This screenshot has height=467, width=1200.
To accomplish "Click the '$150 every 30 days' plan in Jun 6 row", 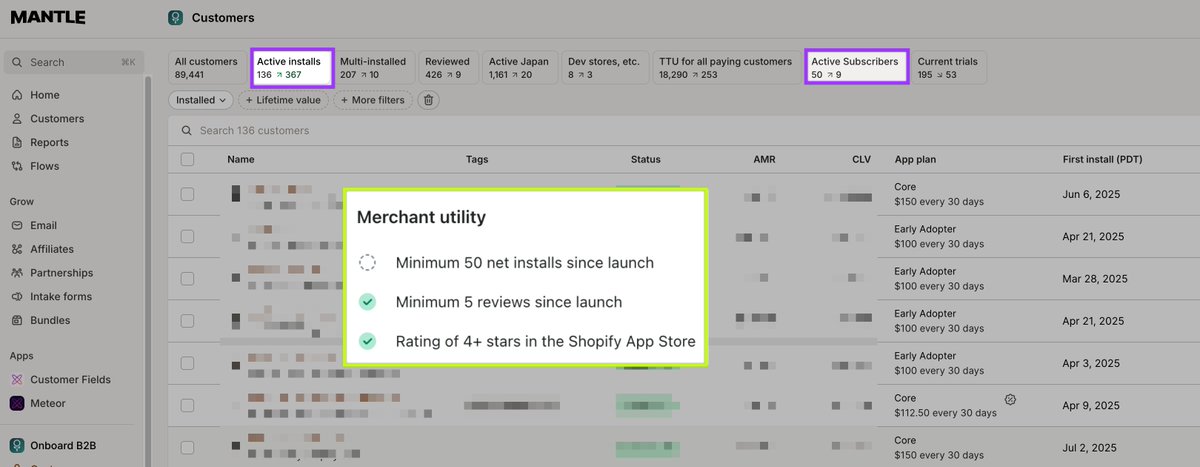I will (x=939, y=202).
